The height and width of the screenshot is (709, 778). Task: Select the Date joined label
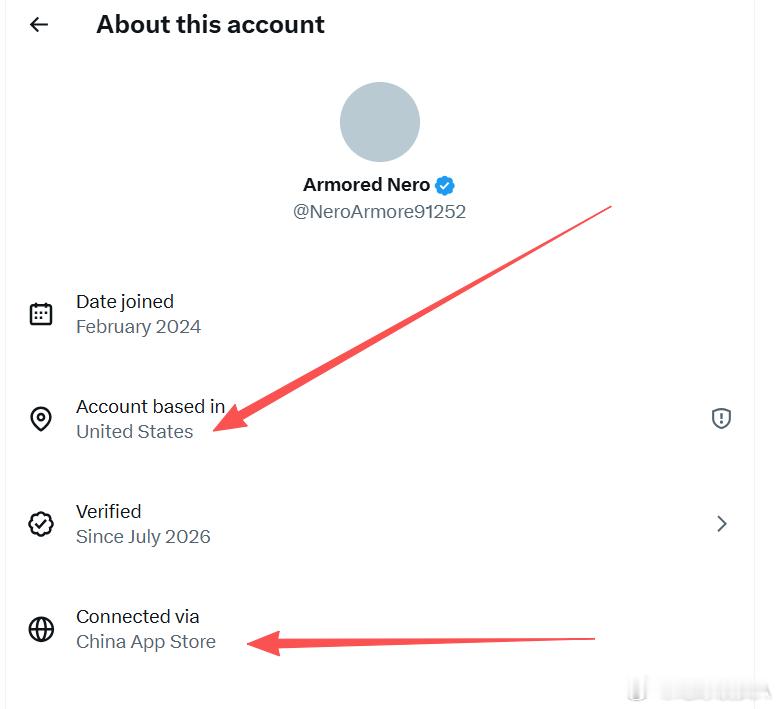(x=125, y=302)
